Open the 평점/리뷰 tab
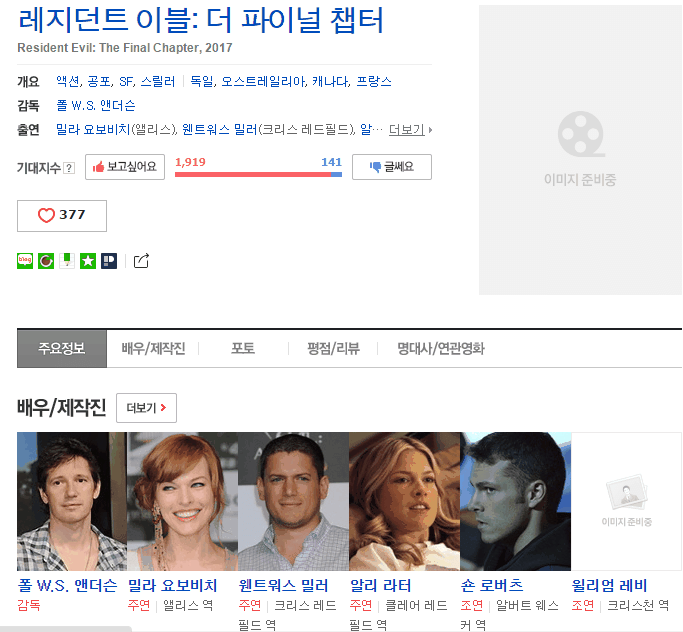Screen dimensions: 683x632 (333, 348)
